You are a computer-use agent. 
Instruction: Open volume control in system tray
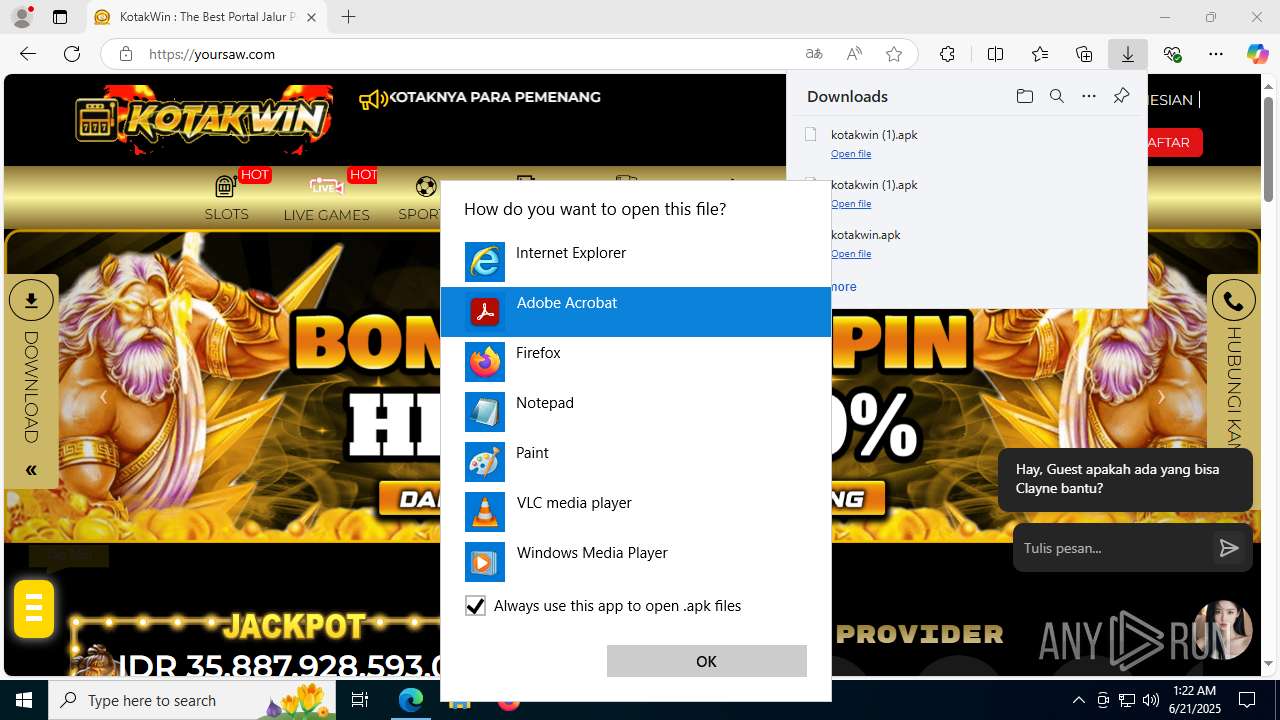(x=1151, y=700)
